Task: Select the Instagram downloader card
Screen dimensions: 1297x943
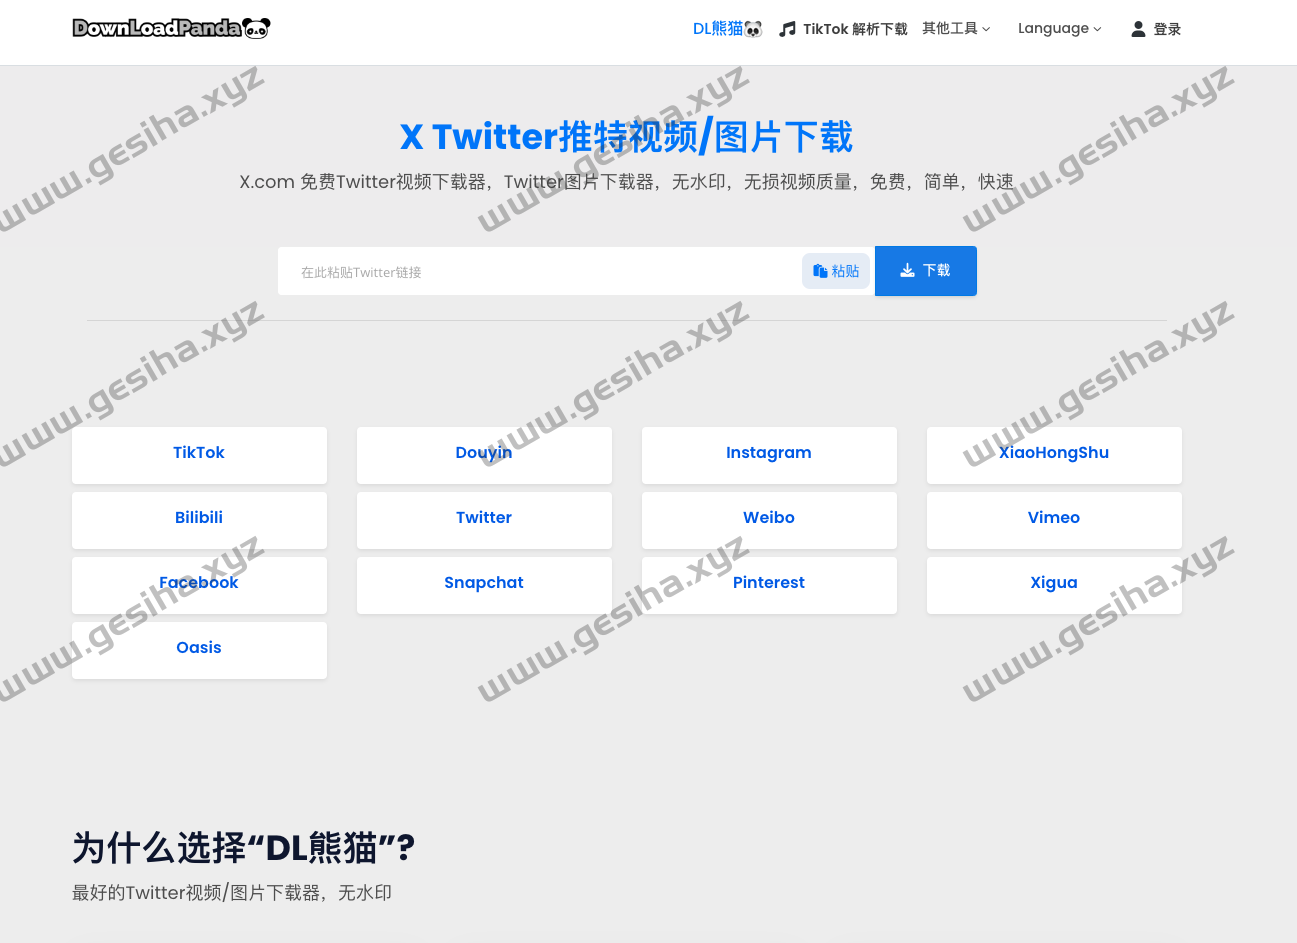Action: (x=769, y=453)
